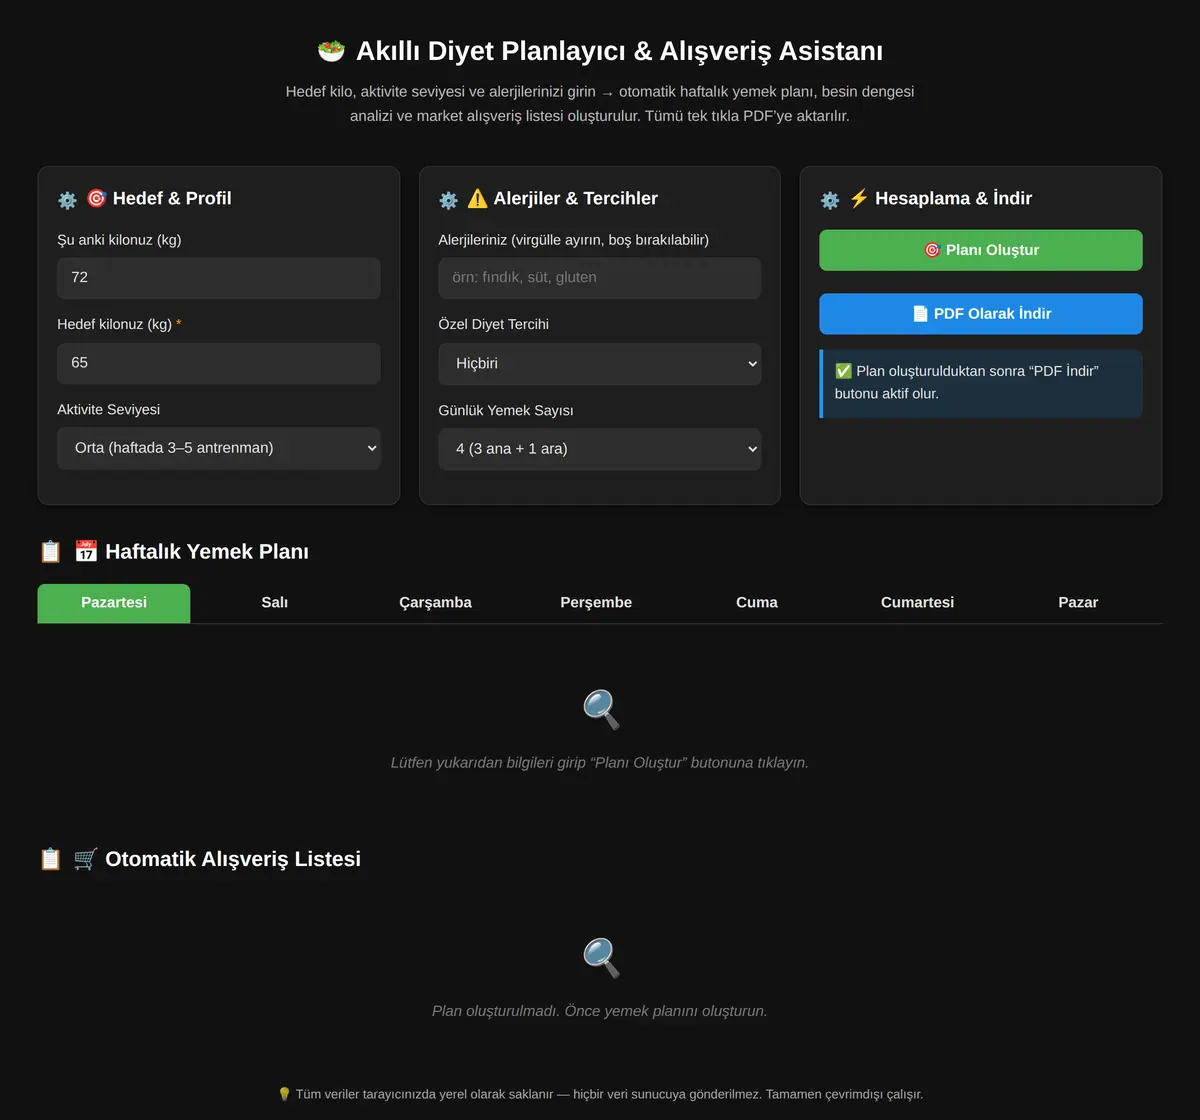This screenshot has height=1120, width=1200.
Task: Expand the Günlük Yemek Sayısı dropdown
Action: [599, 449]
